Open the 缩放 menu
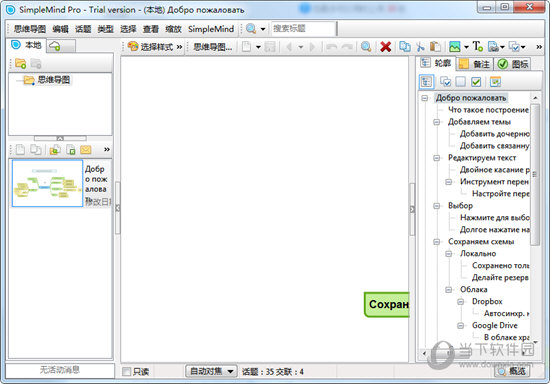550x384 pixels. click(x=173, y=29)
